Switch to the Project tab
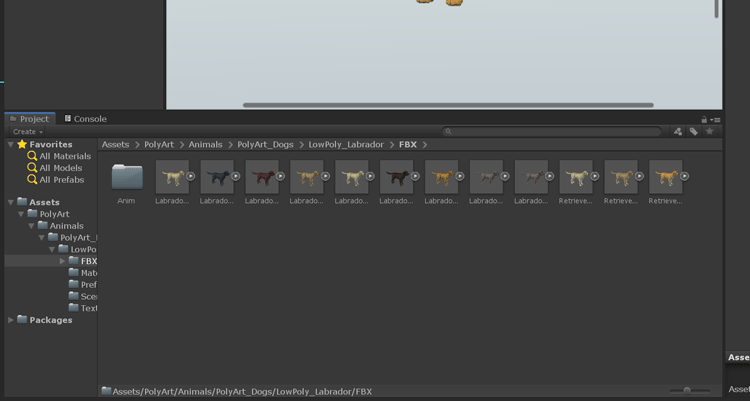 click(30, 119)
